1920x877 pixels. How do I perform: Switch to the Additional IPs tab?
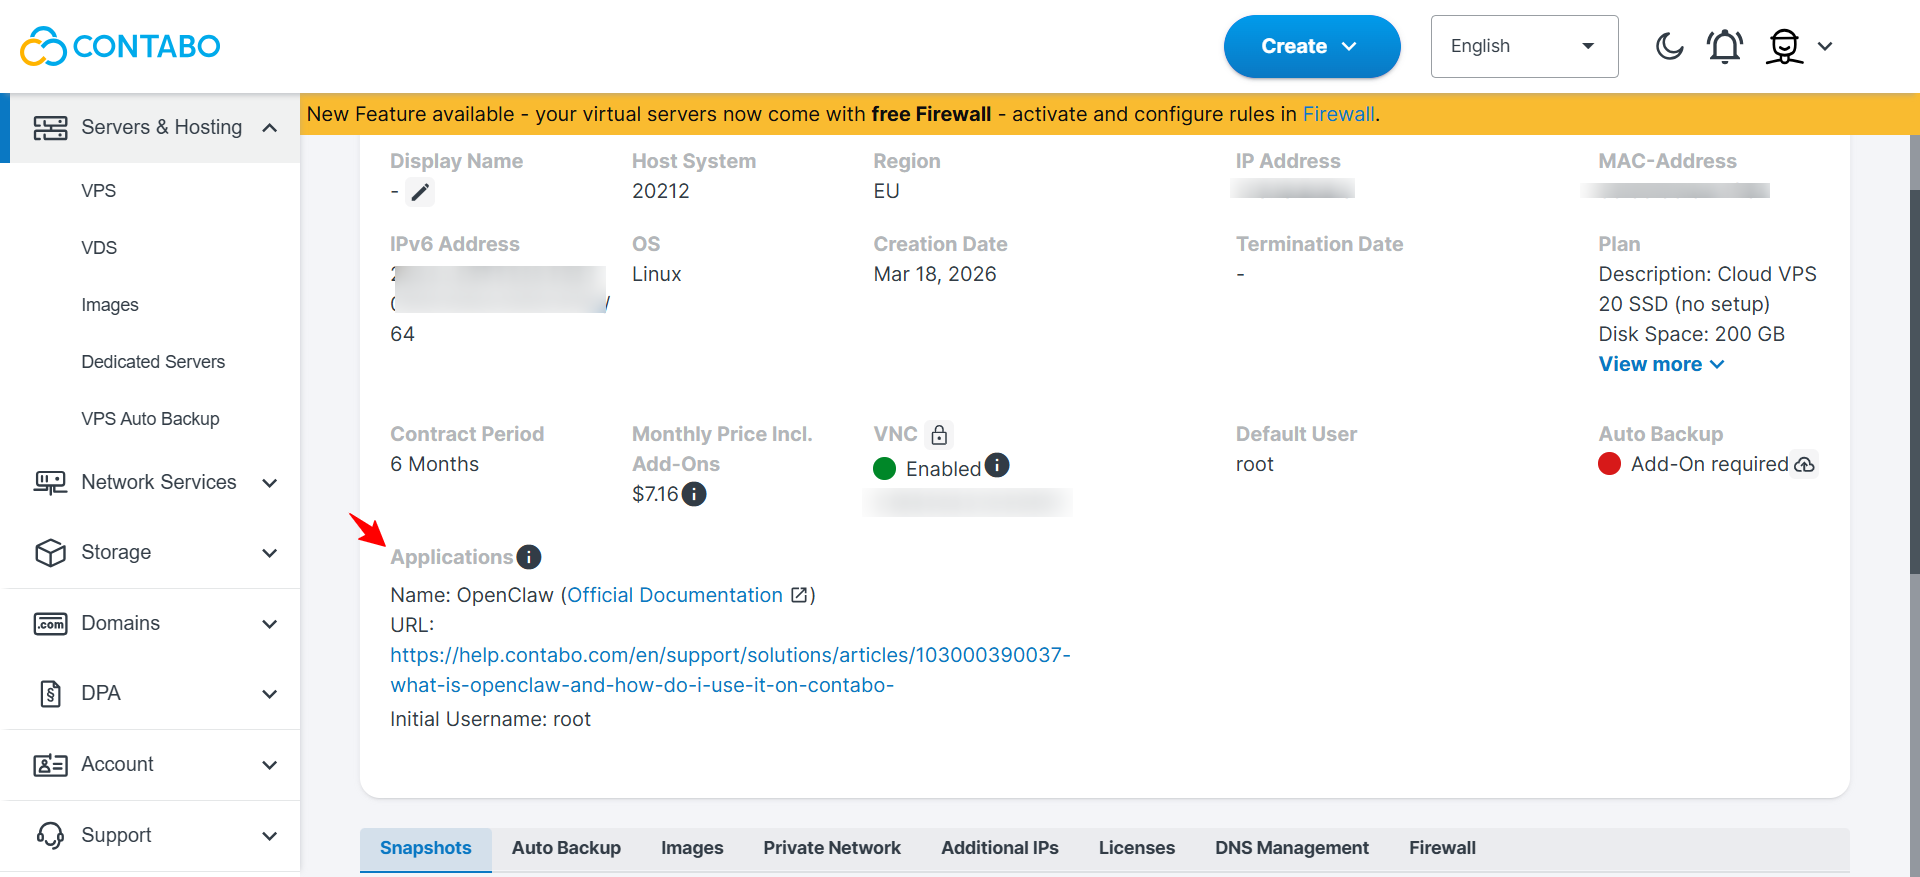(x=1000, y=848)
